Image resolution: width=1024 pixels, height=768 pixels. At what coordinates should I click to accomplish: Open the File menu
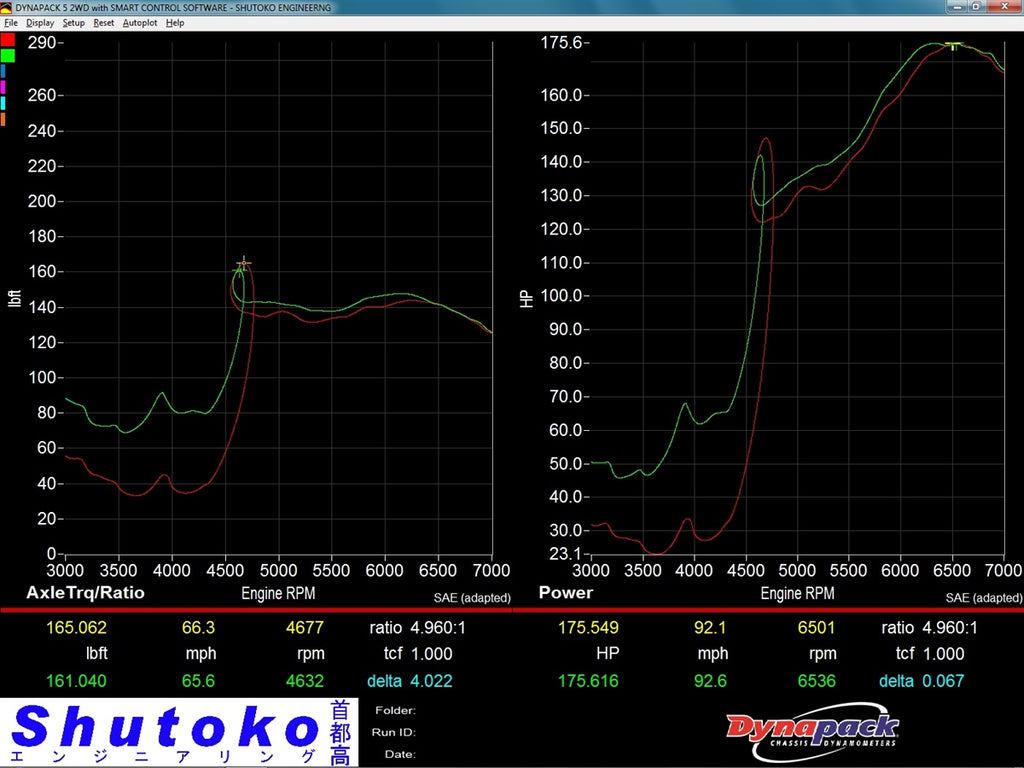[x=10, y=23]
